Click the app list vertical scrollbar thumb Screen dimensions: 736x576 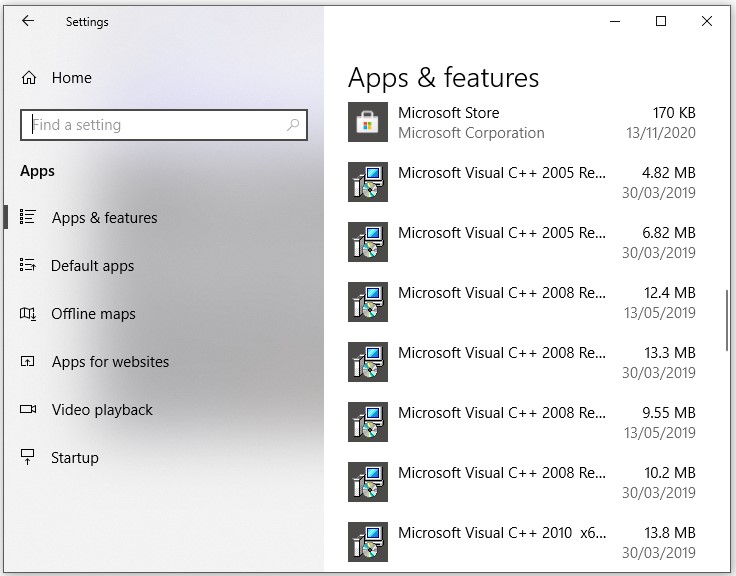tap(727, 320)
